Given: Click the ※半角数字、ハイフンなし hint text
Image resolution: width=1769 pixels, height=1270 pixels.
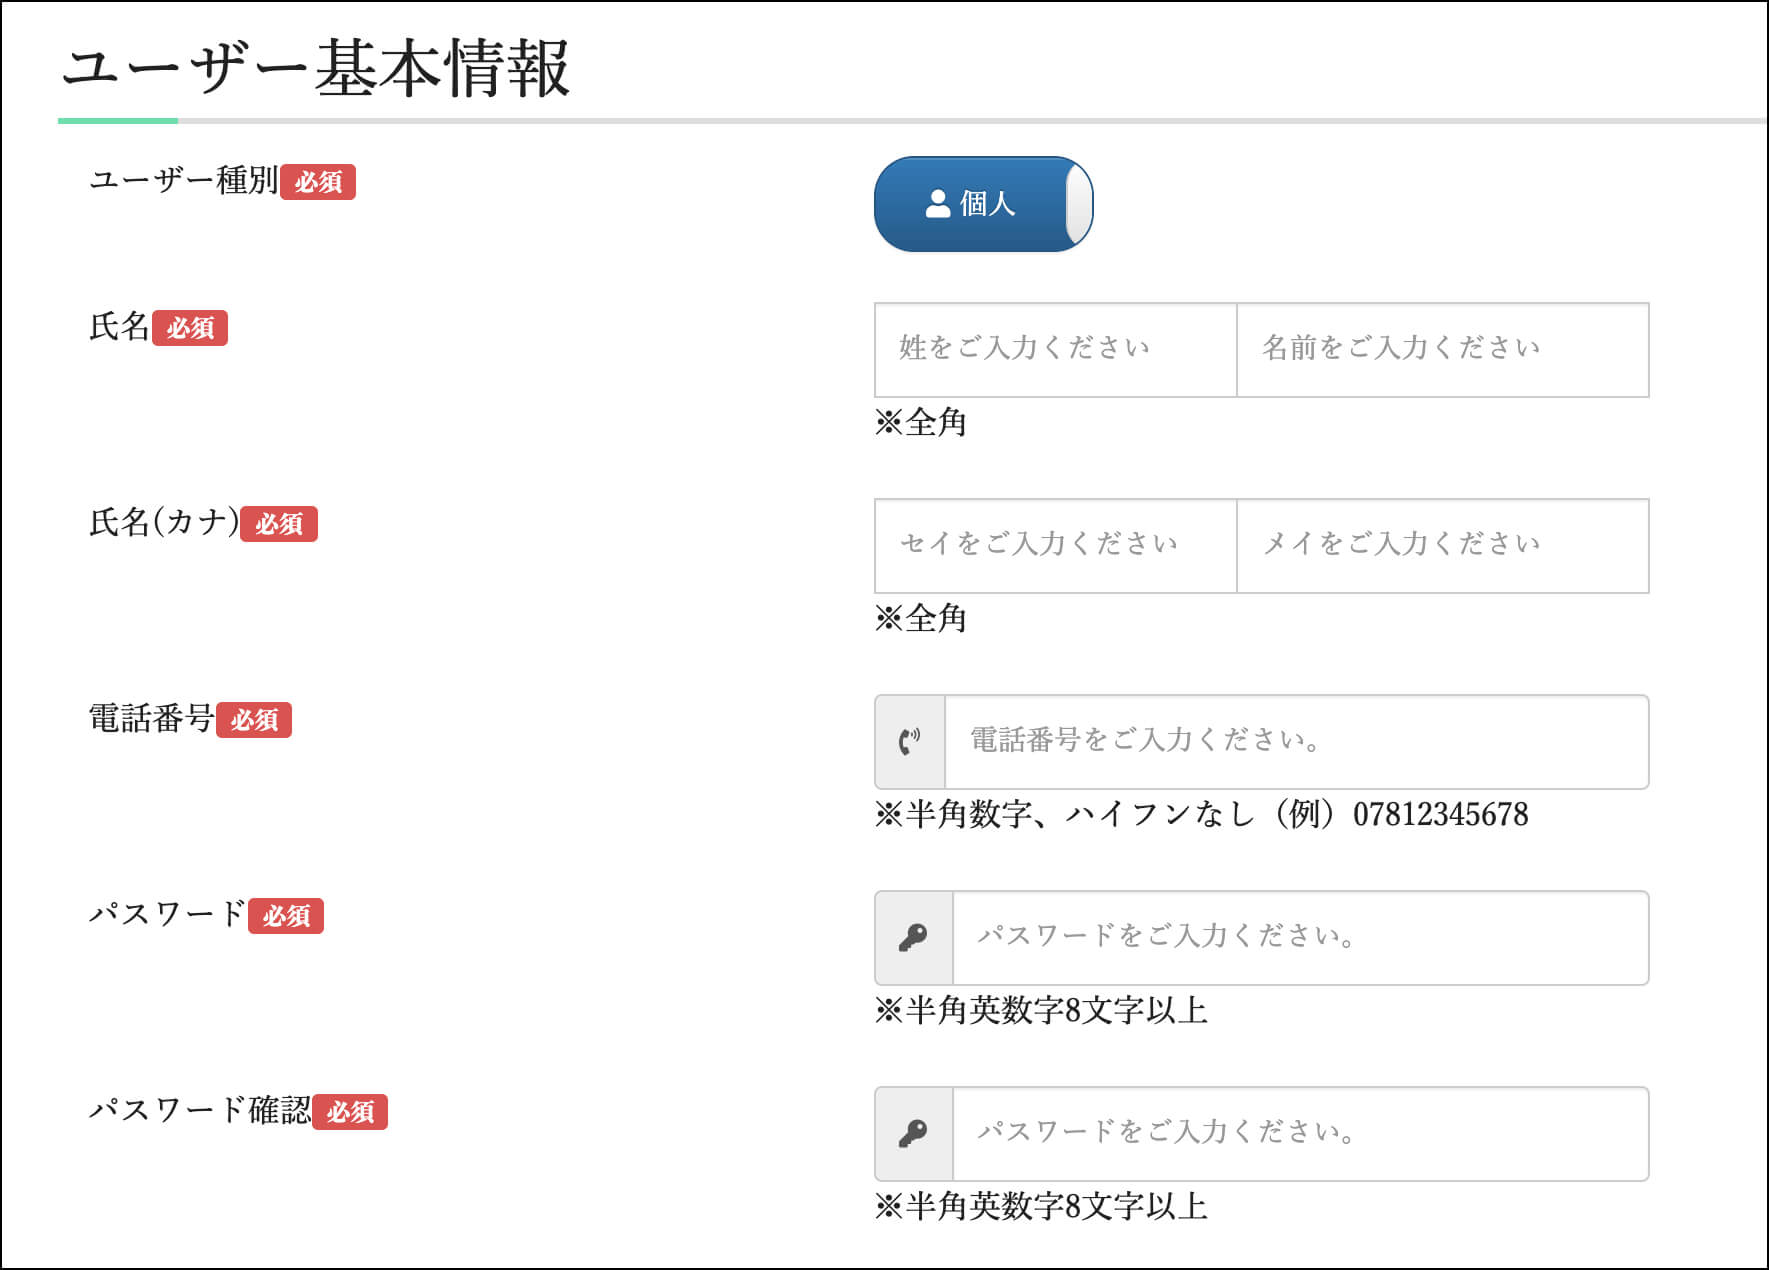Looking at the screenshot, I should click(1201, 814).
